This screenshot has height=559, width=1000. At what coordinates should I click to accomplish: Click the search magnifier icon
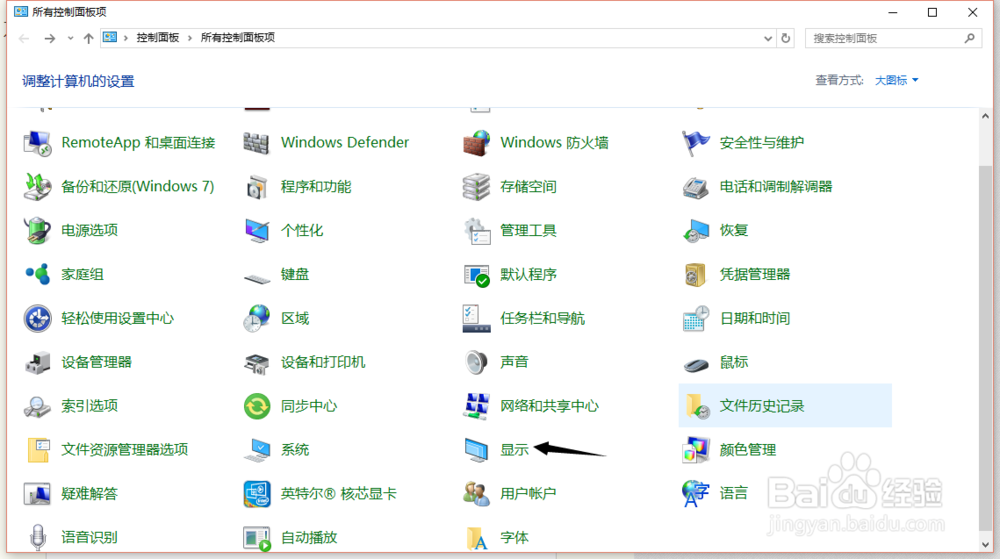[970, 38]
